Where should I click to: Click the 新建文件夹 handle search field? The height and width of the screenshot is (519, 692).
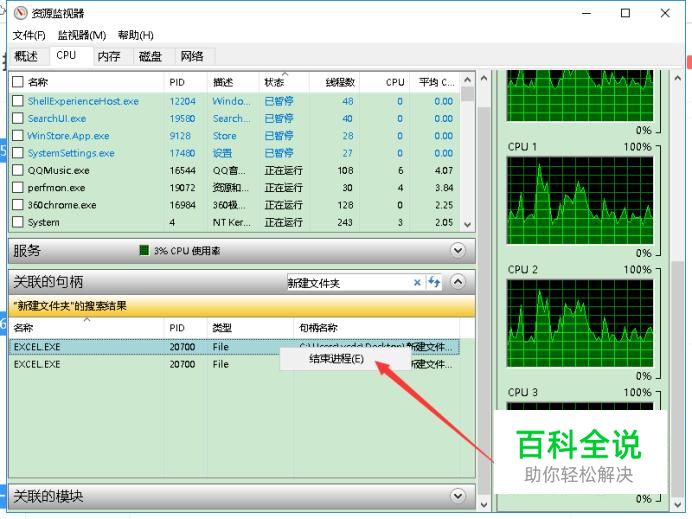click(x=350, y=283)
